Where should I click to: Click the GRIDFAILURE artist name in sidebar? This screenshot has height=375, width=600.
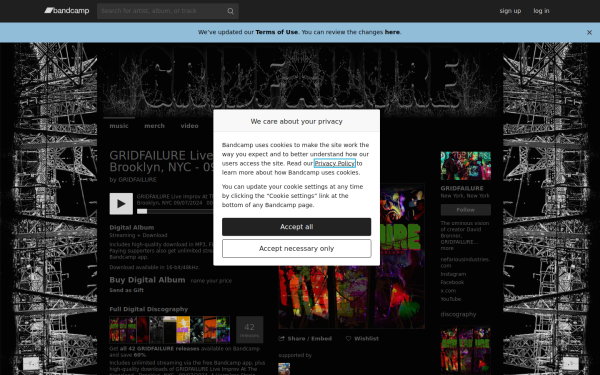462,188
